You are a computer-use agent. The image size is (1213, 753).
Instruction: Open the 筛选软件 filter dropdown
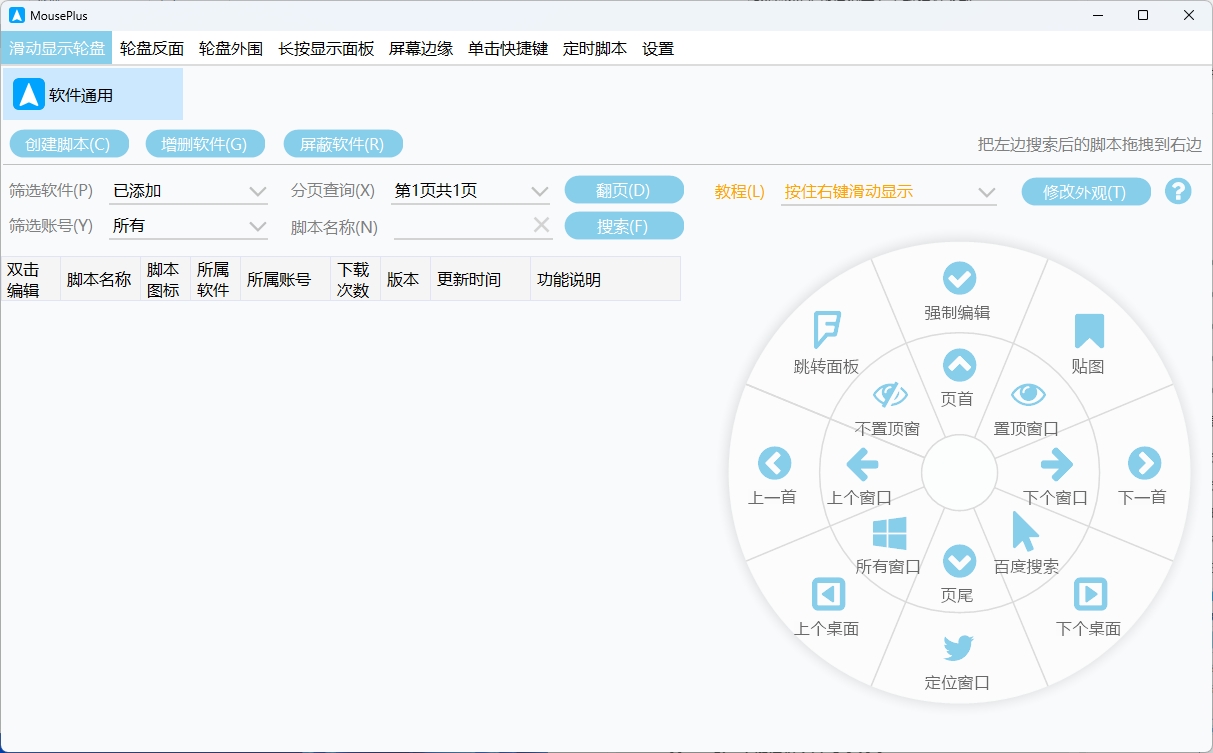[x=188, y=190]
